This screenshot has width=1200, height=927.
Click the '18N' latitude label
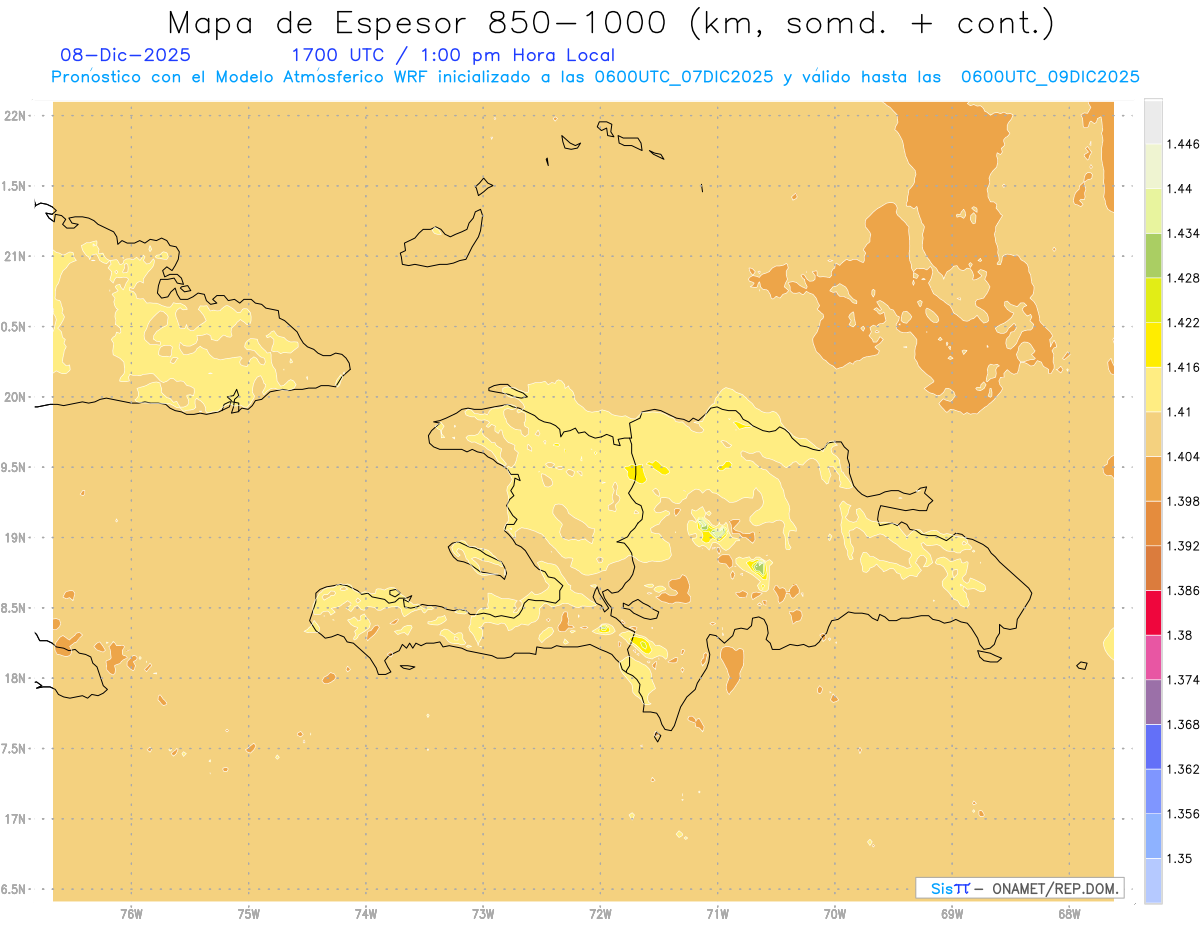coord(15,679)
